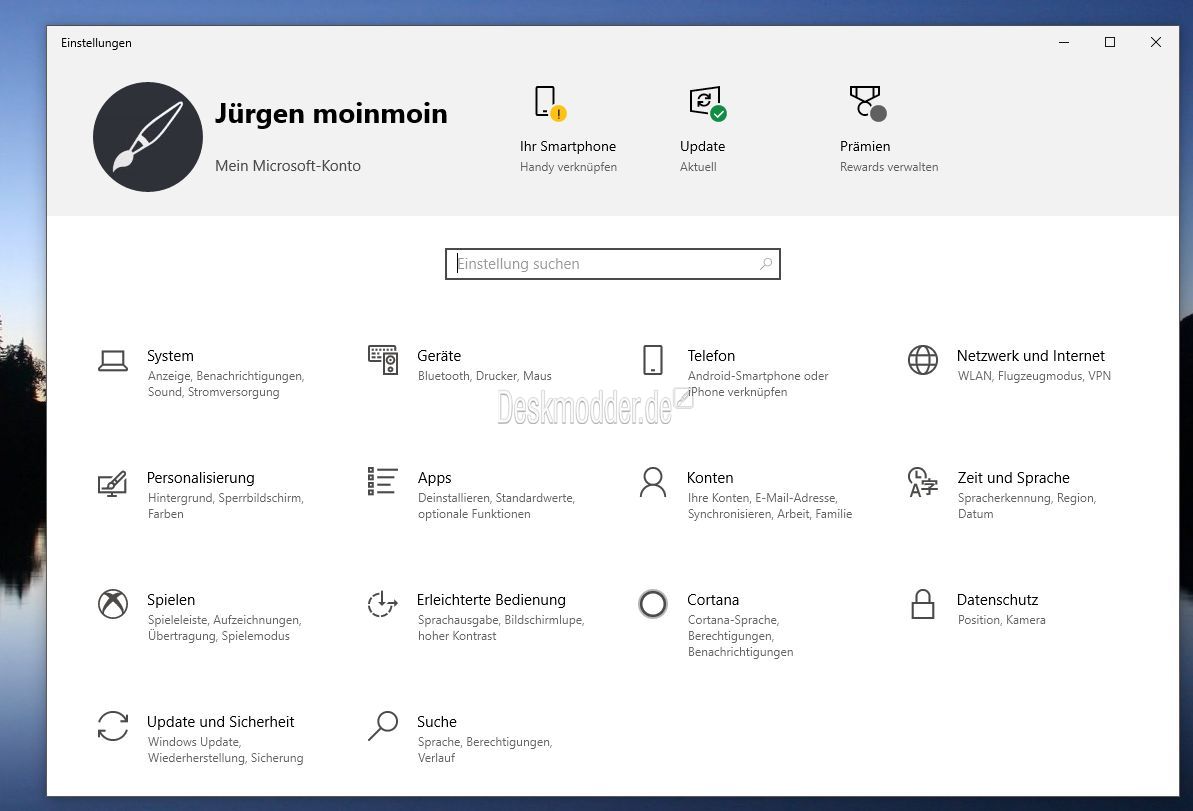Click the Spielen Xbox icon
The image size is (1193, 811).
[x=113, y=604]
